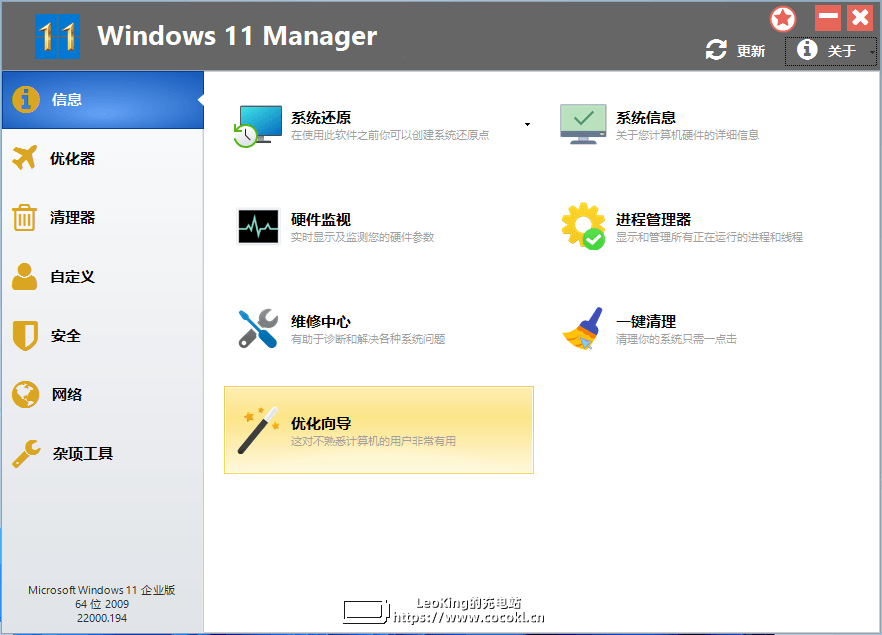Image resolution: width=882 pixels, height=635 pixels.
Task: Click the 一键清理 title text
Action: coord(646,321)
